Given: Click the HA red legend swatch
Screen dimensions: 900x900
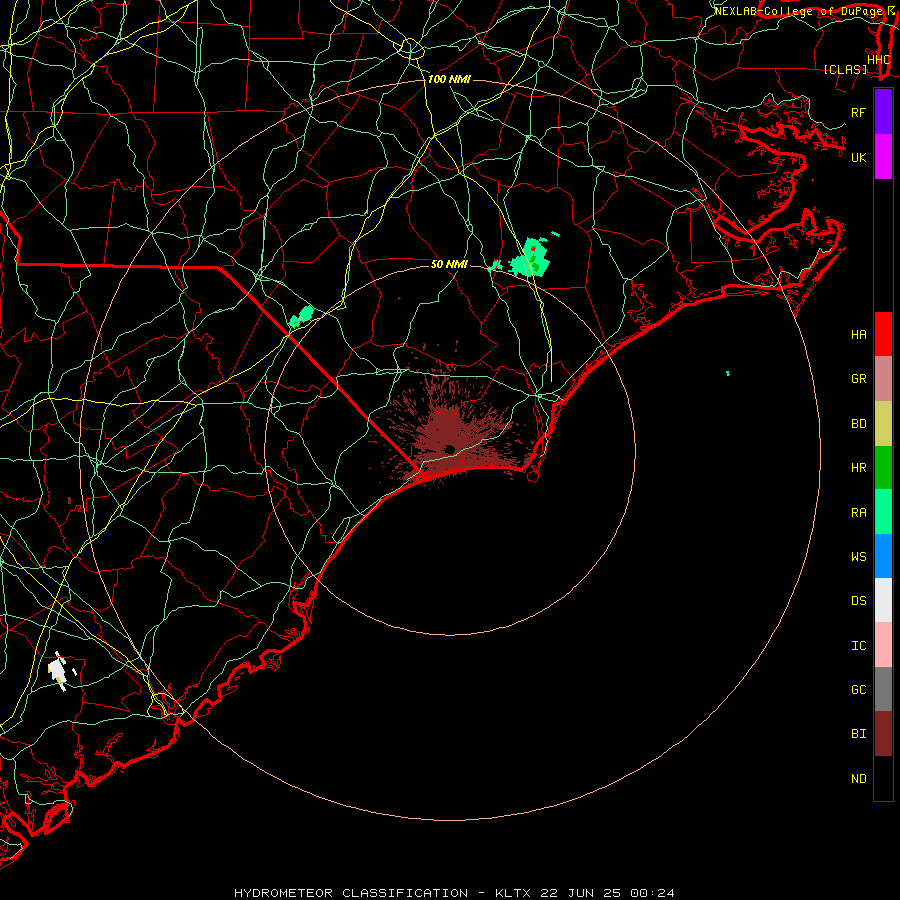Looking at the screenshot, I should tap(883, 334).
